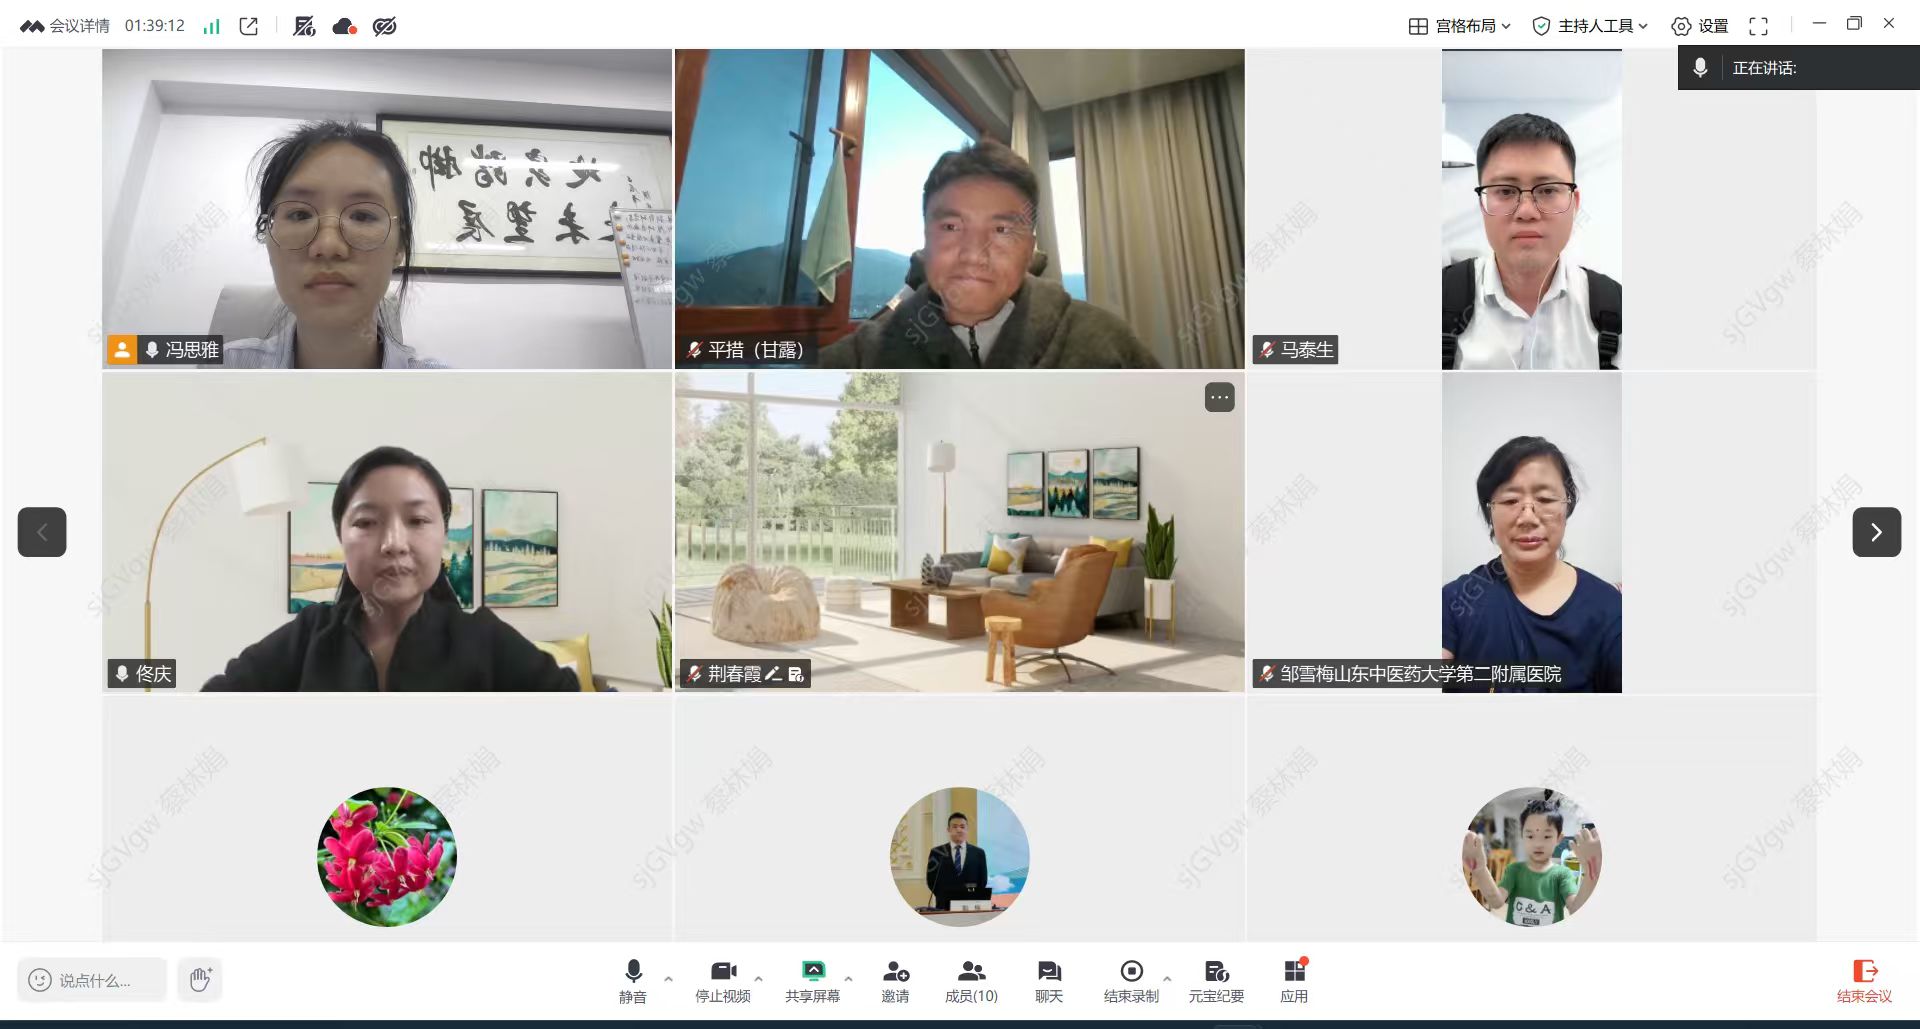Image resolution: width=1920 pixels, height=1029 pixels.
Task: Go to next page of participants
Action: click(x=1876, y=532)
